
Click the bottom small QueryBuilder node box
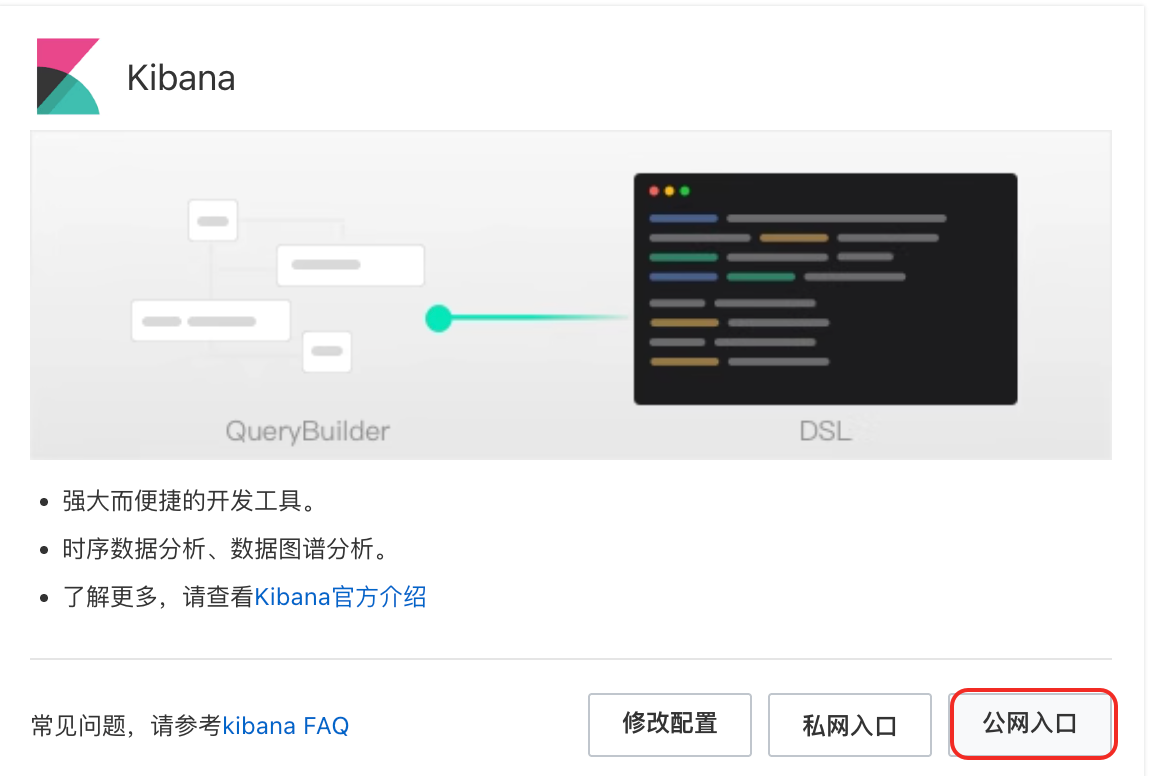click(327, 351)
